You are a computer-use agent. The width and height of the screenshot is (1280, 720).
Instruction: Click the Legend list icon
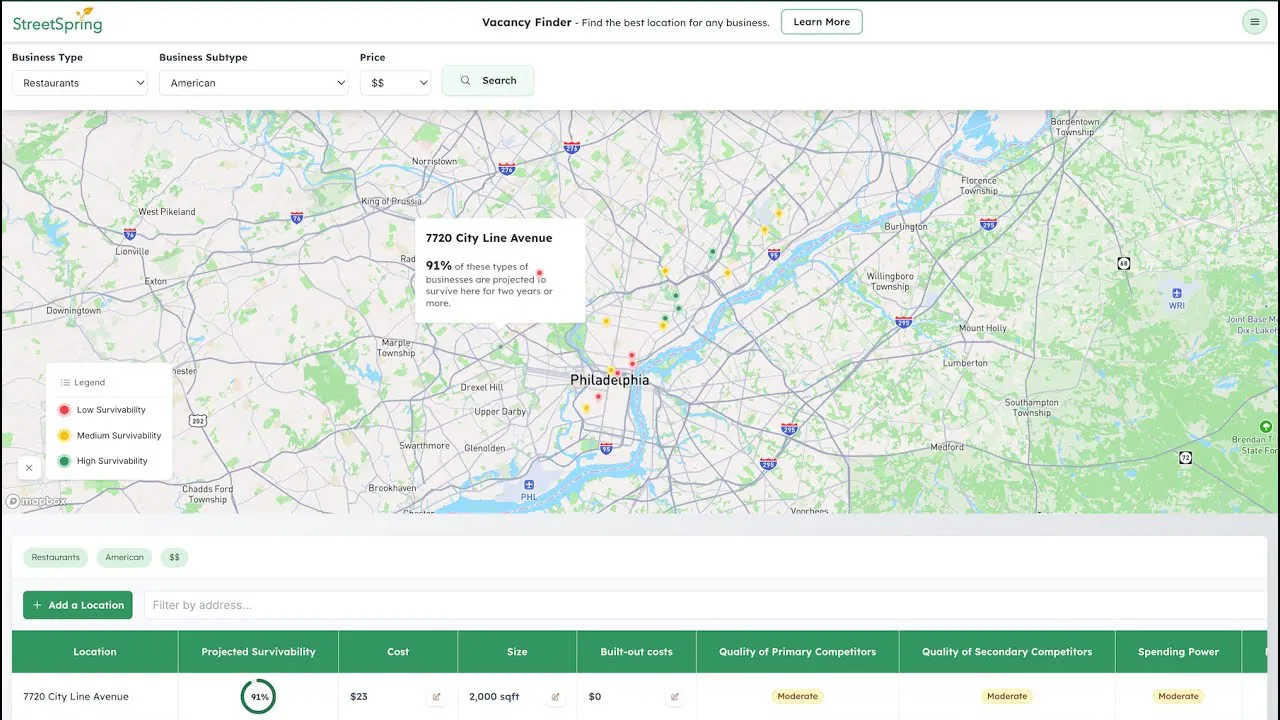pos(65,383)
